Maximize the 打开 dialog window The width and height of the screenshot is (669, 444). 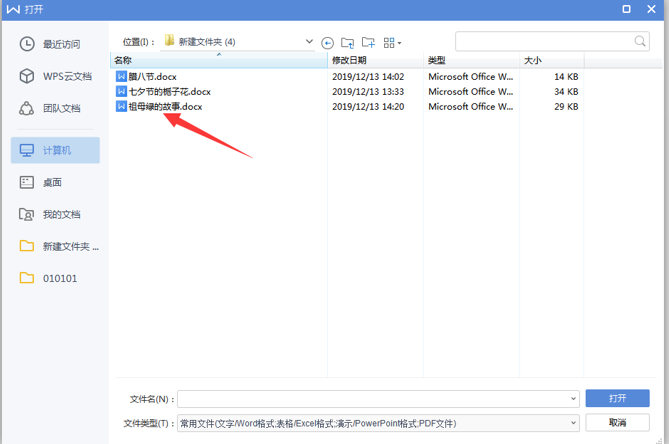(626, 9)
